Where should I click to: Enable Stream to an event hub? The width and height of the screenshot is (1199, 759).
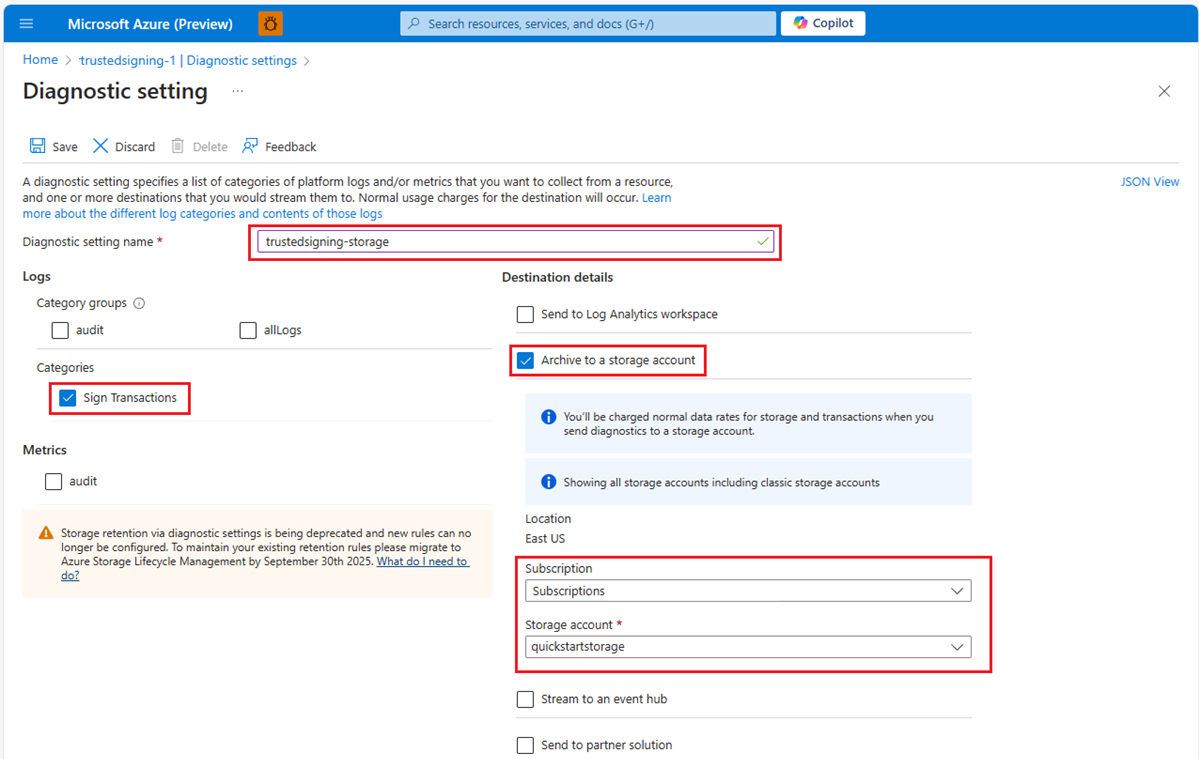[525, 699]
